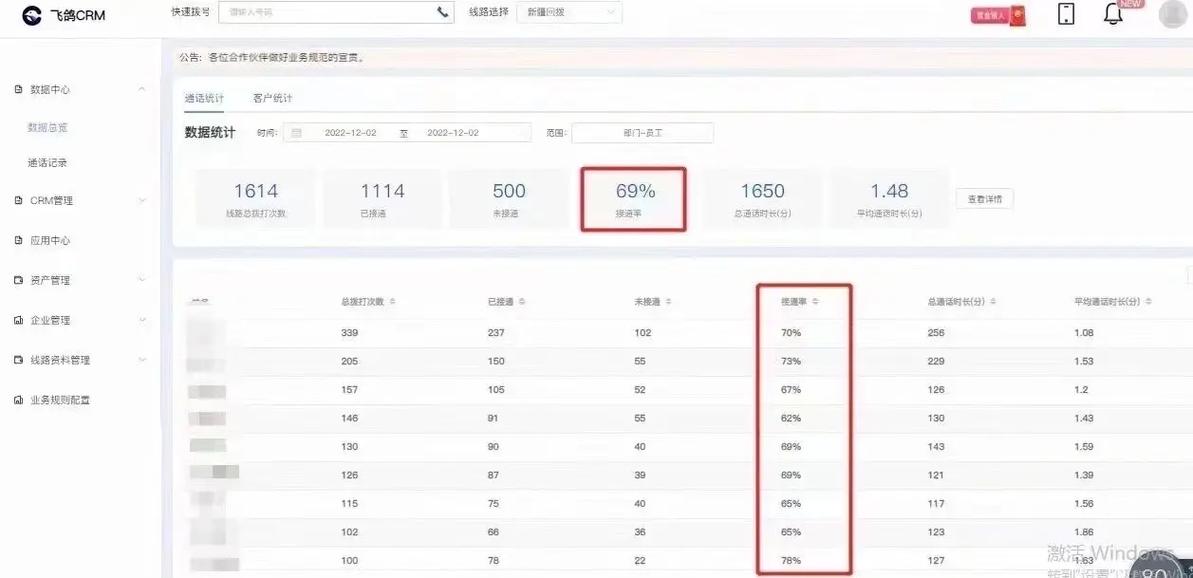This screenshot has width=1193, height=578.
Task: Click the 查看详情 button
Action: click(984, 198)
